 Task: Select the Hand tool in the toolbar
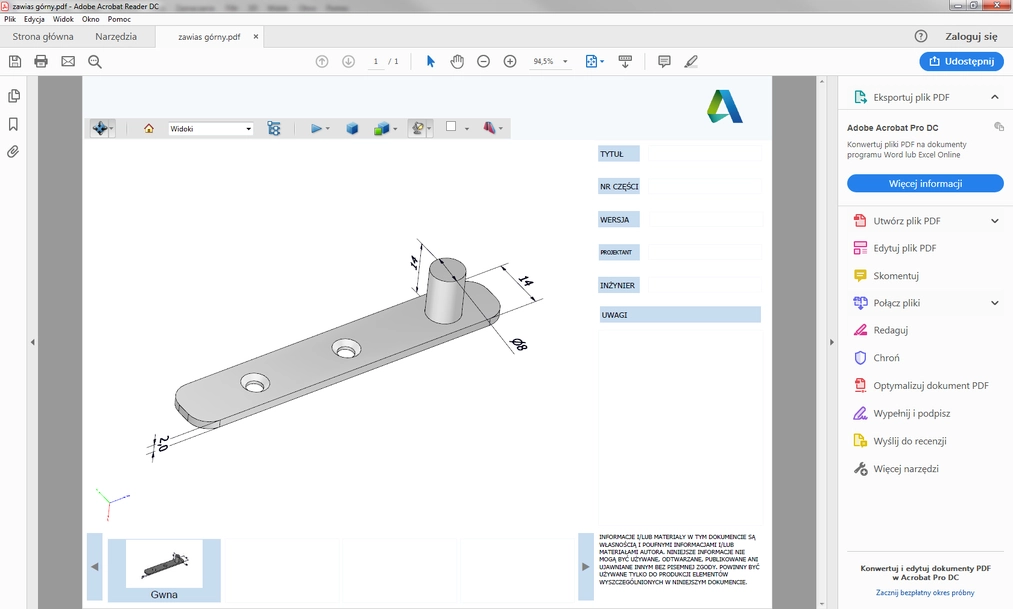456,61
